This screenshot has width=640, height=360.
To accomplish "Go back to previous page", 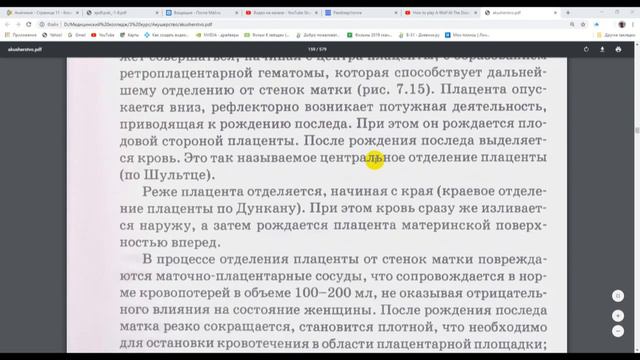I will [7, 24].
